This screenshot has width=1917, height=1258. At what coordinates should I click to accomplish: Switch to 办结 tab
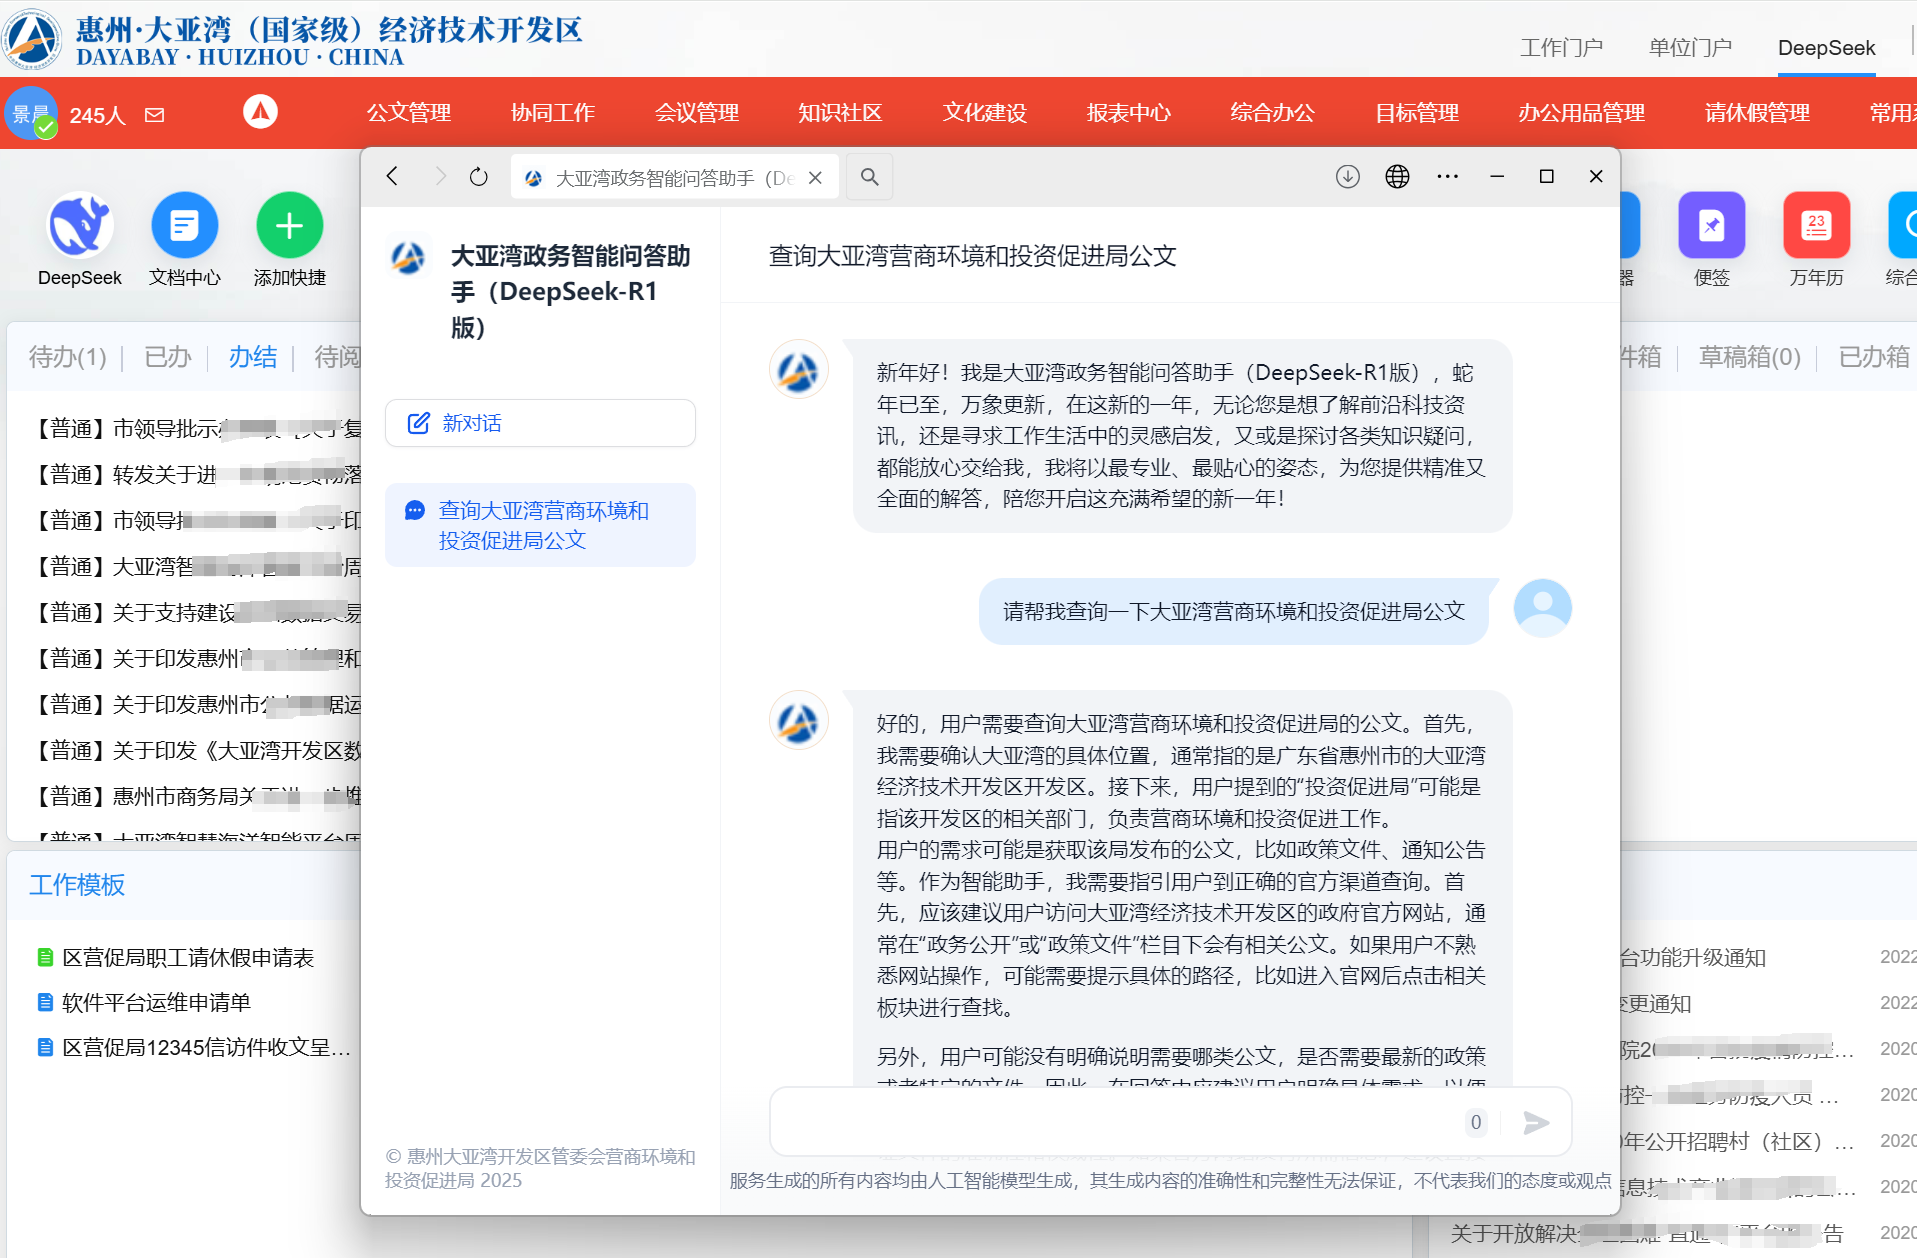(x=252, y=357)
